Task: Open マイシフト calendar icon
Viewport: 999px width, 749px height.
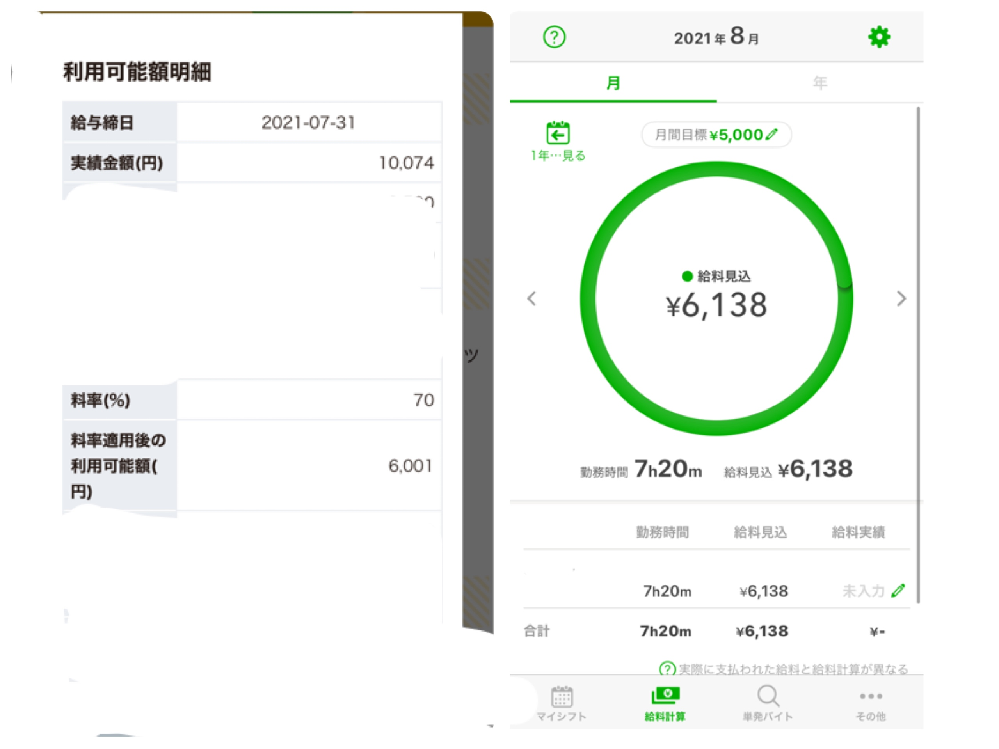Action: pos(561,696)
